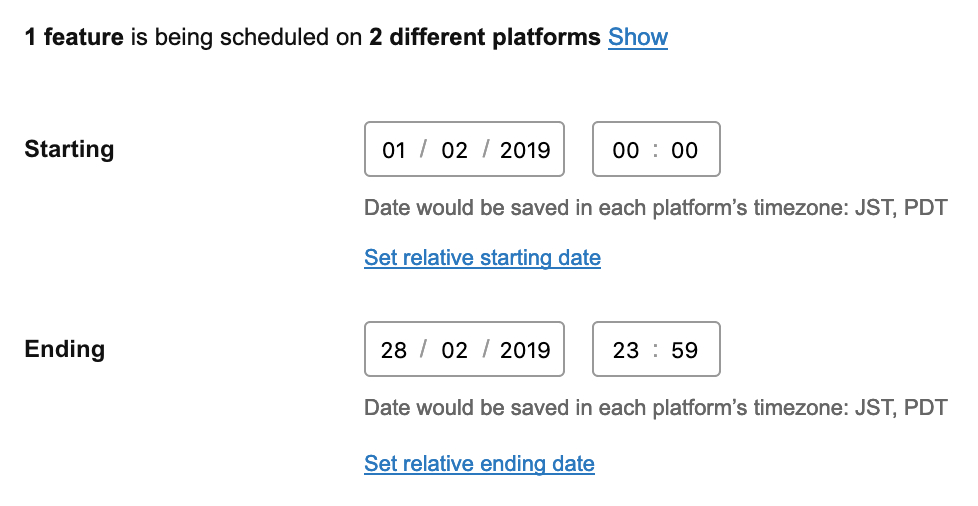This screenshot has width=978, height=506.
Task: Click the Starting hour field showing 00
Action: coord(626,151)
